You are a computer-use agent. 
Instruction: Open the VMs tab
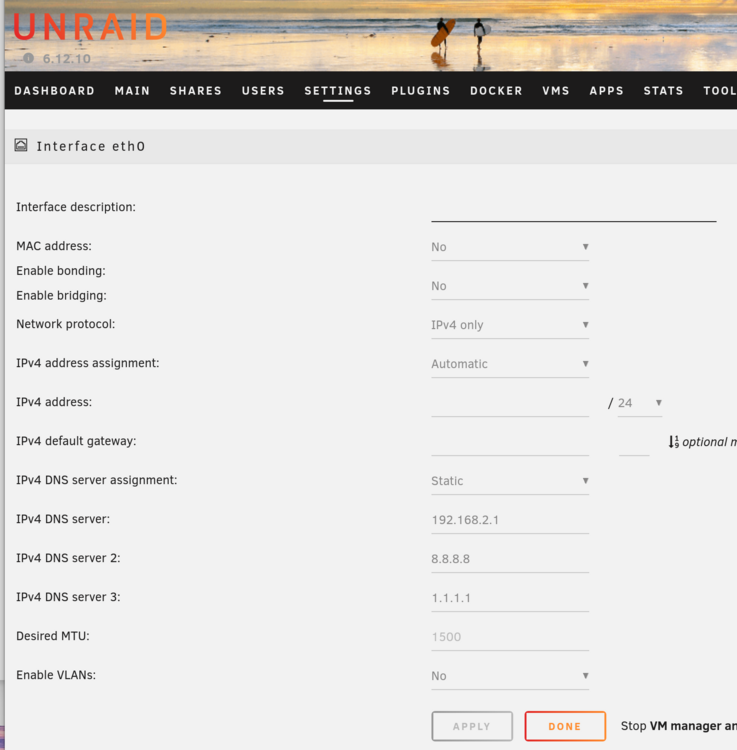pyautogui.click(x=556, y=91)
